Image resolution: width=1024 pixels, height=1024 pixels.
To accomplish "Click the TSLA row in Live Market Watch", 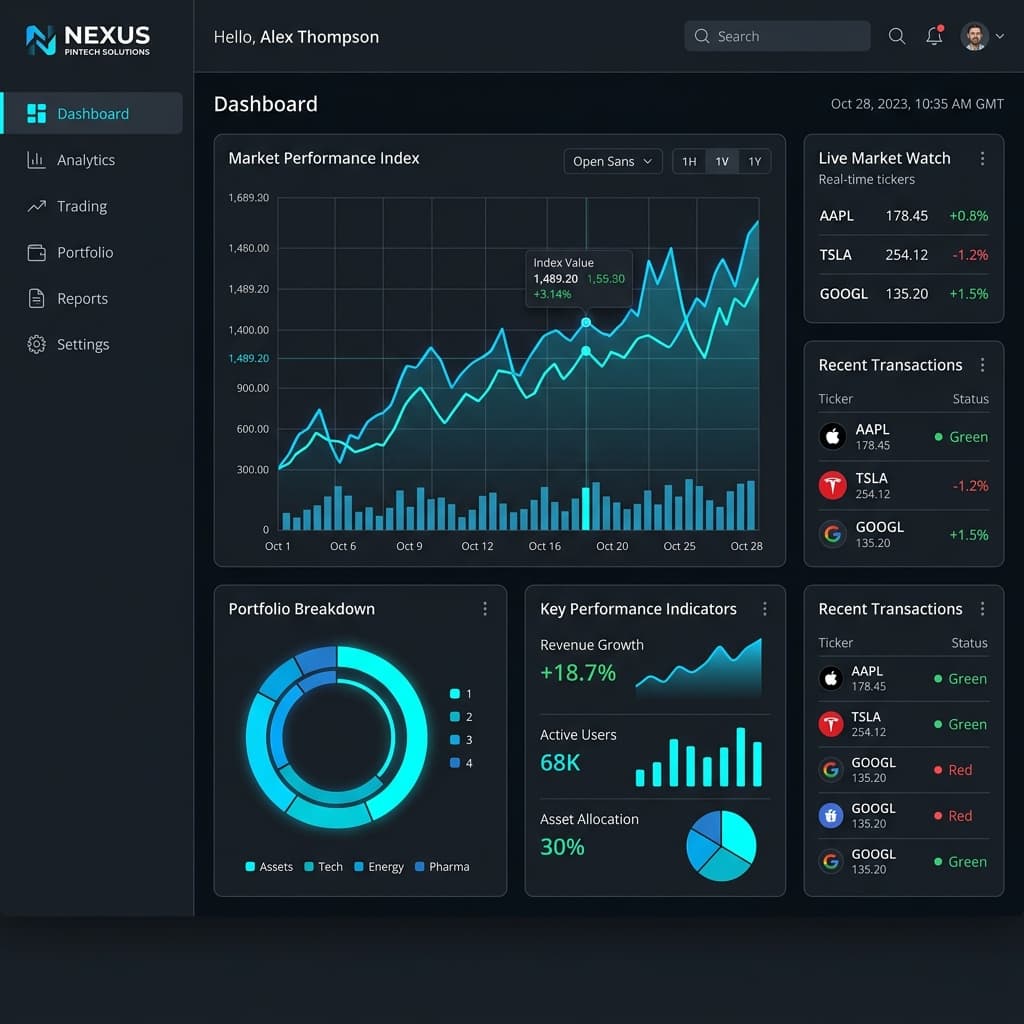I will coord(904,255).
